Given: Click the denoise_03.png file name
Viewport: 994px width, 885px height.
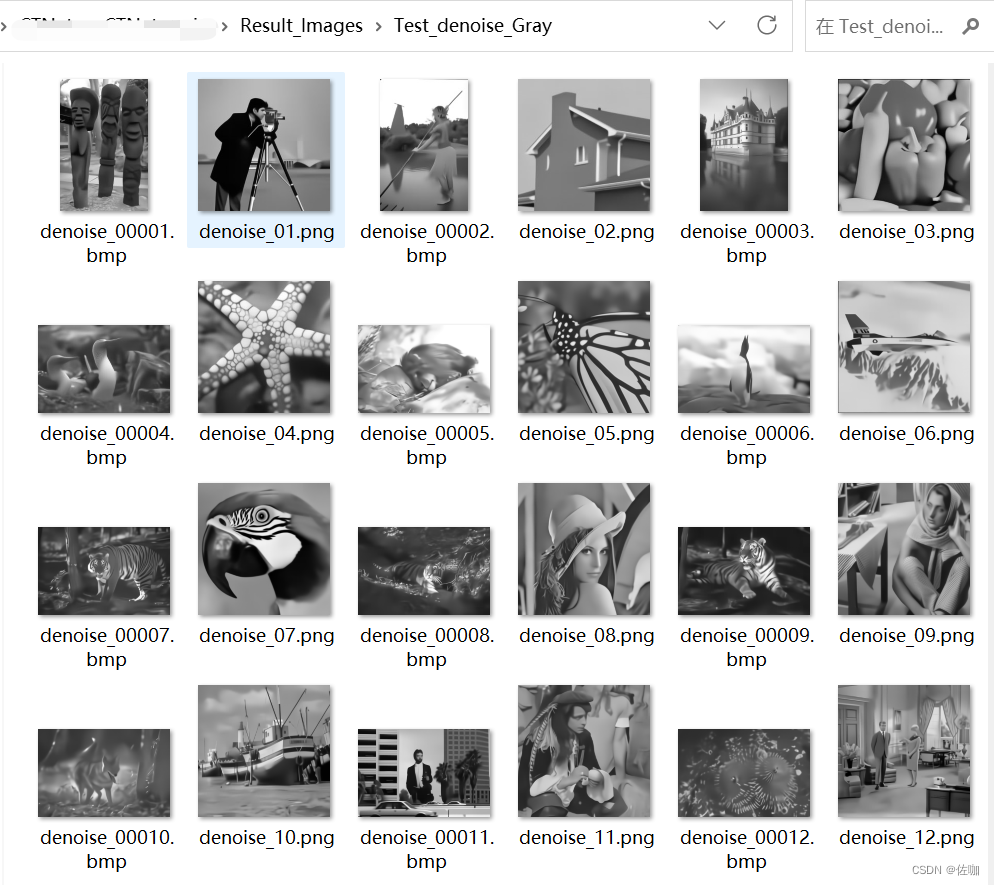Looking at the screenshot, I should (x=907, y=232).
